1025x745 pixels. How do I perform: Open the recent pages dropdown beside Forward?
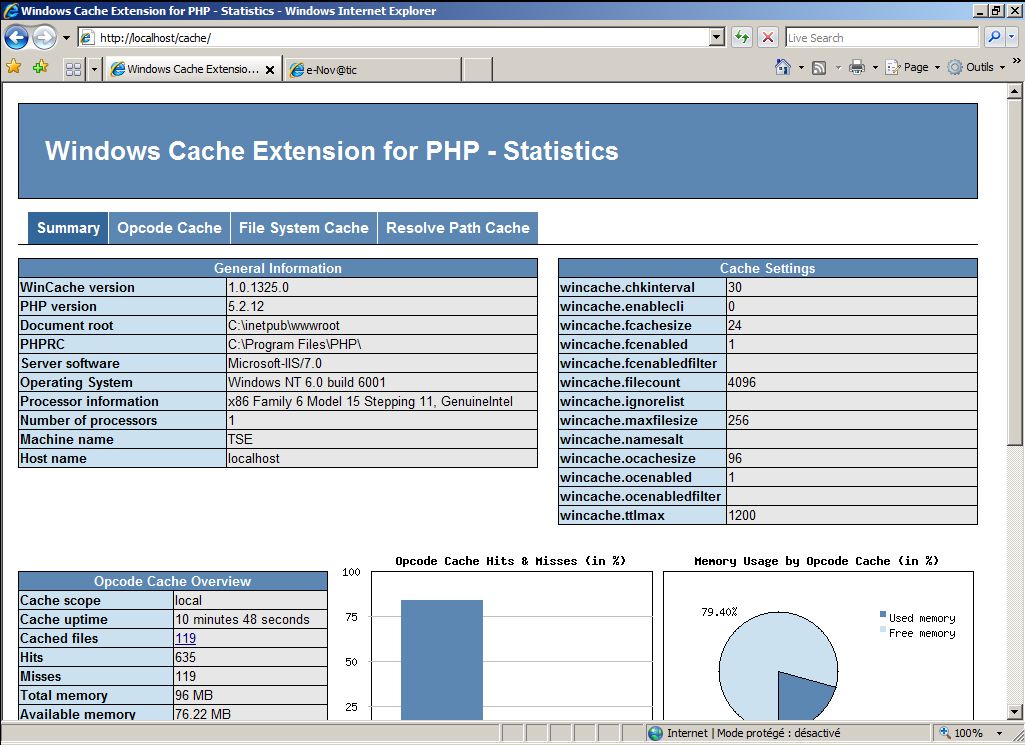[x=66, y=38]
